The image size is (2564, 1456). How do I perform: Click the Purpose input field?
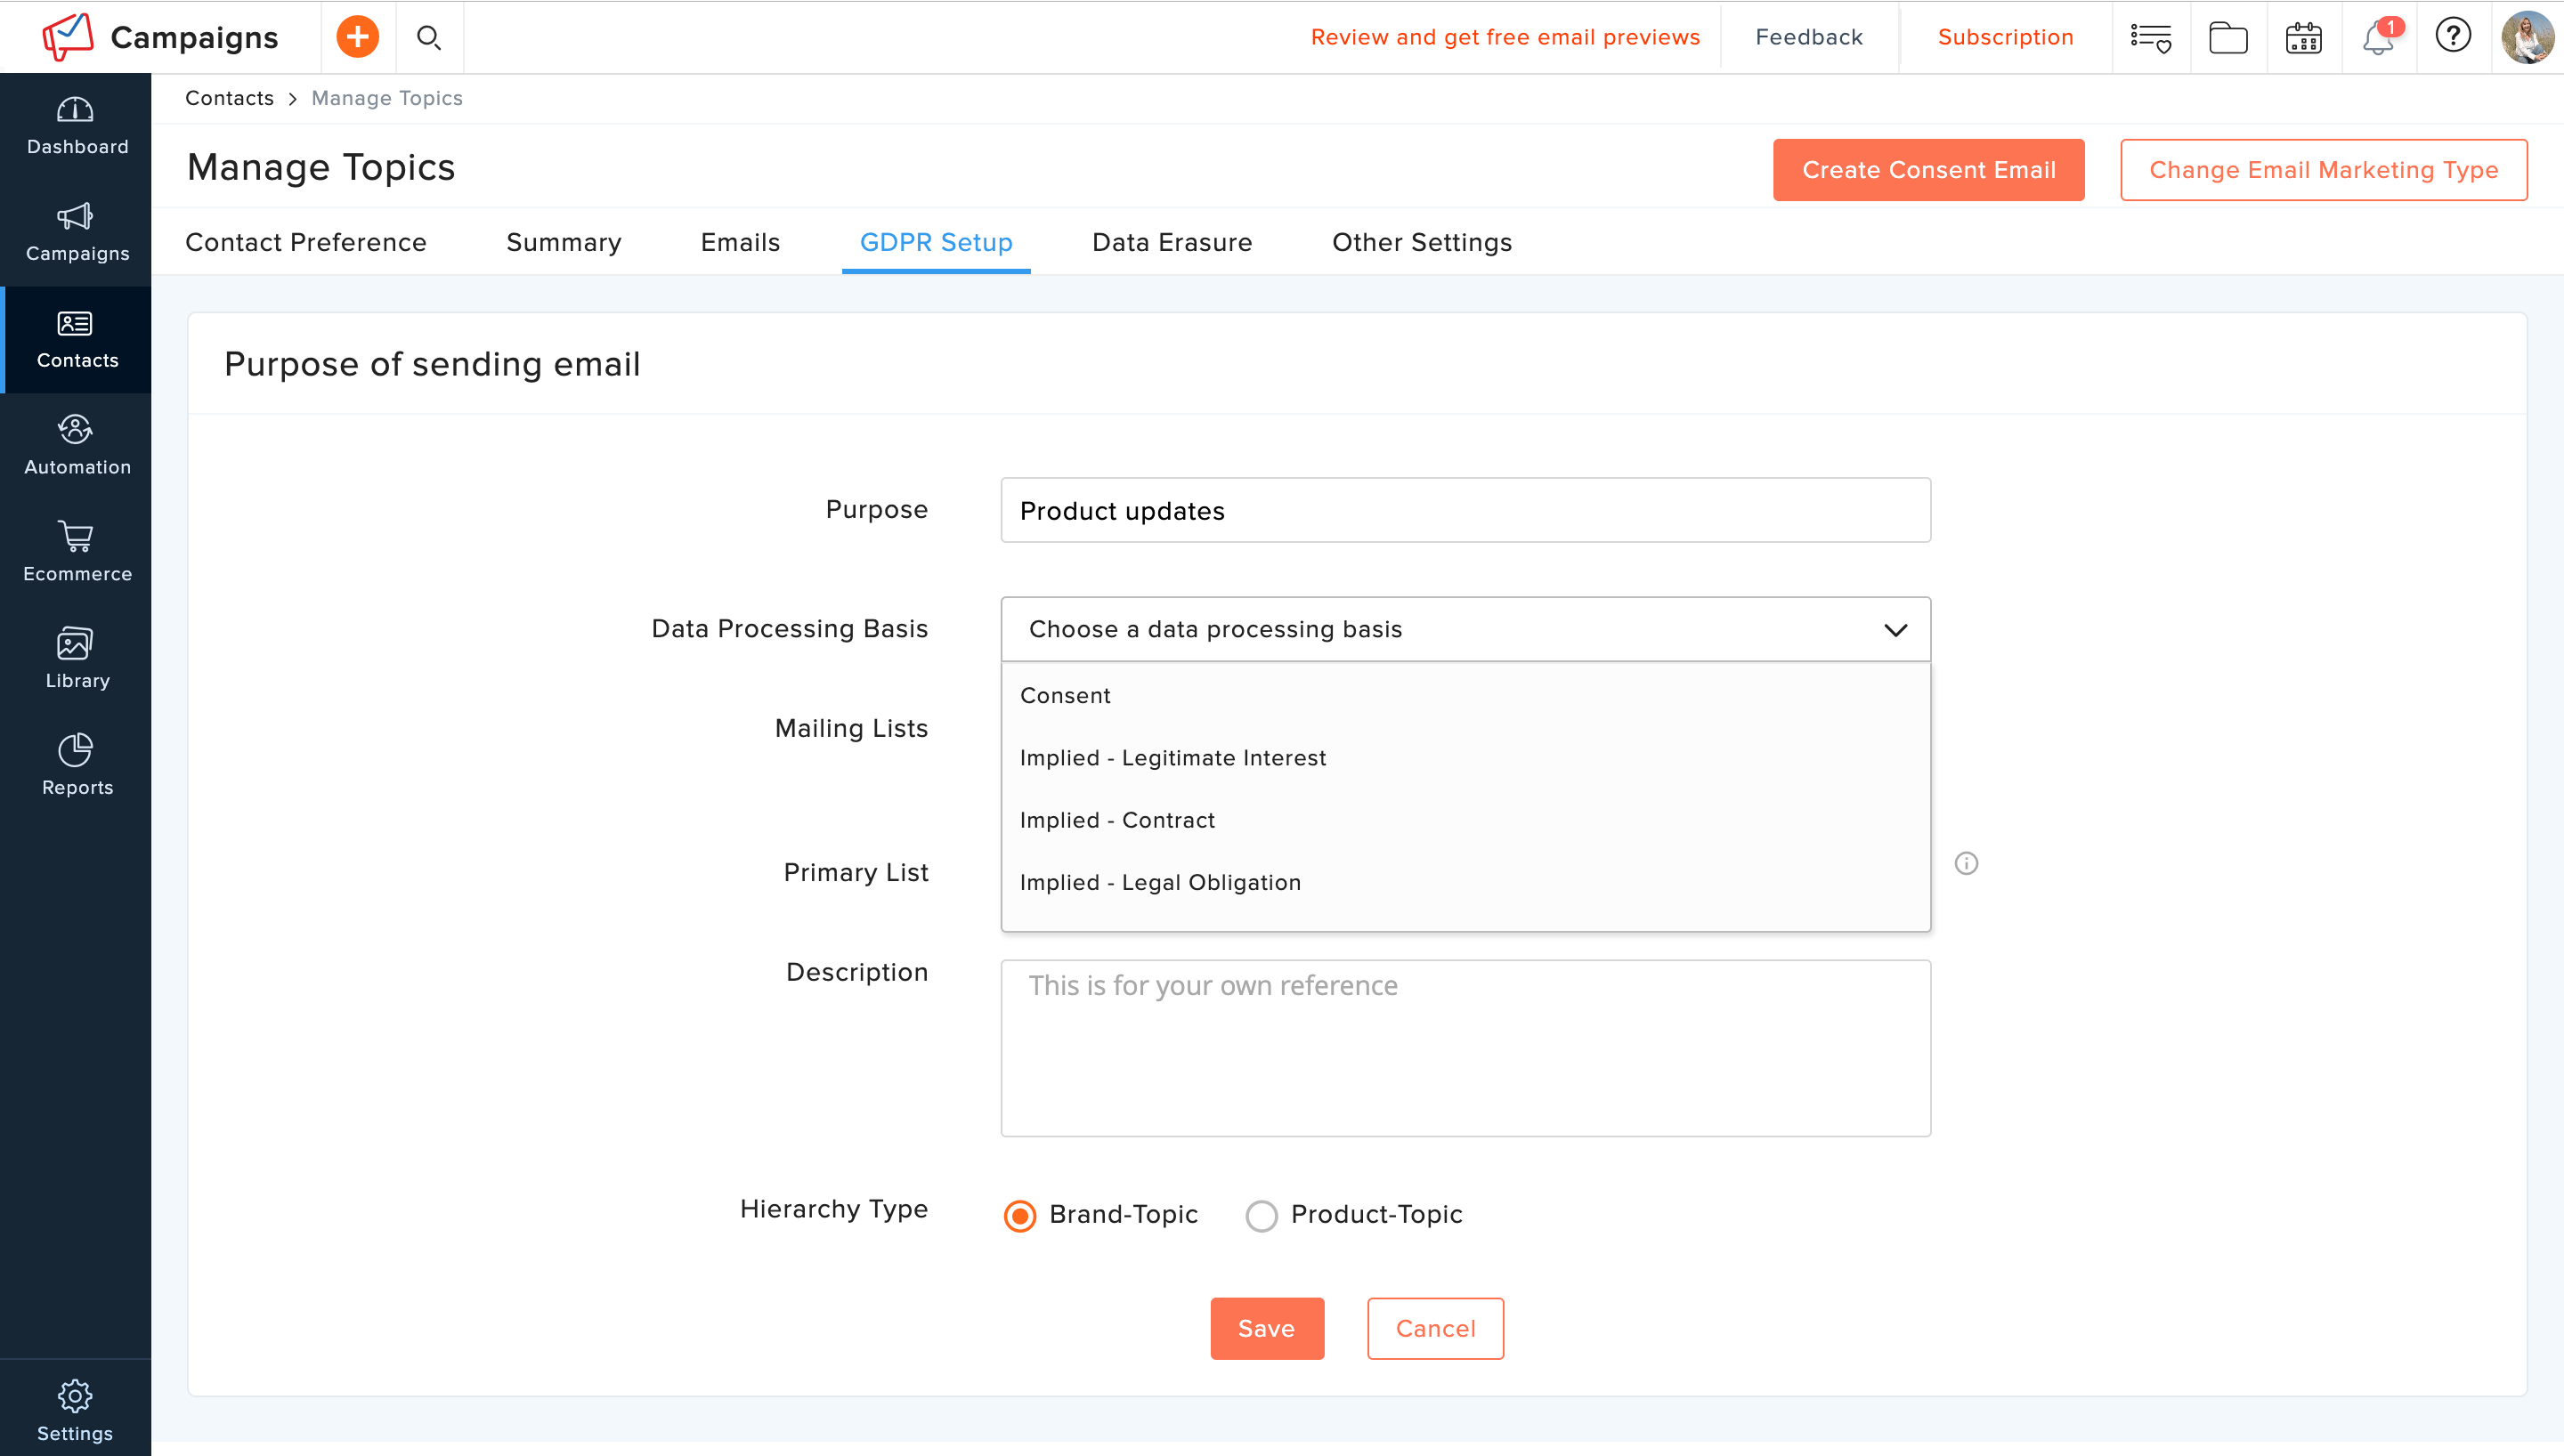[1465, 510]
